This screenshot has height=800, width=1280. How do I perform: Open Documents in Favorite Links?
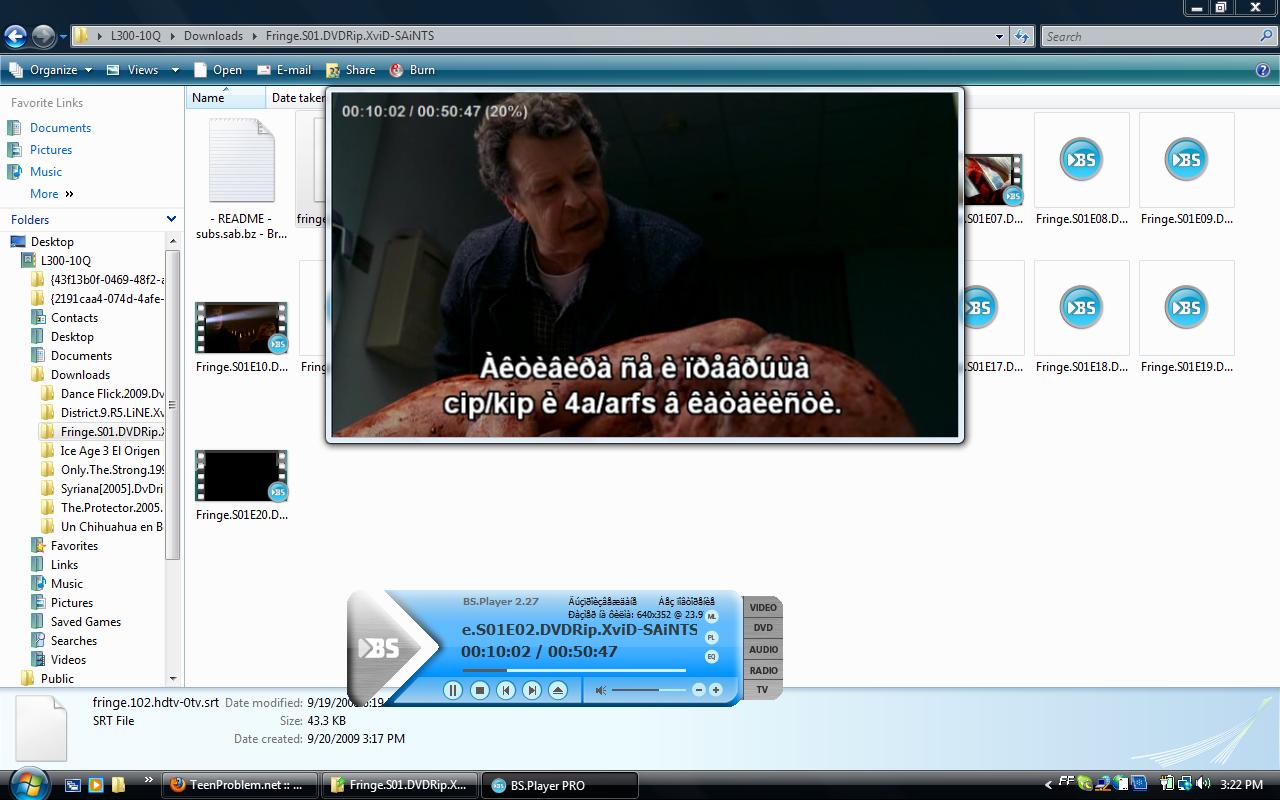point(60,128)
